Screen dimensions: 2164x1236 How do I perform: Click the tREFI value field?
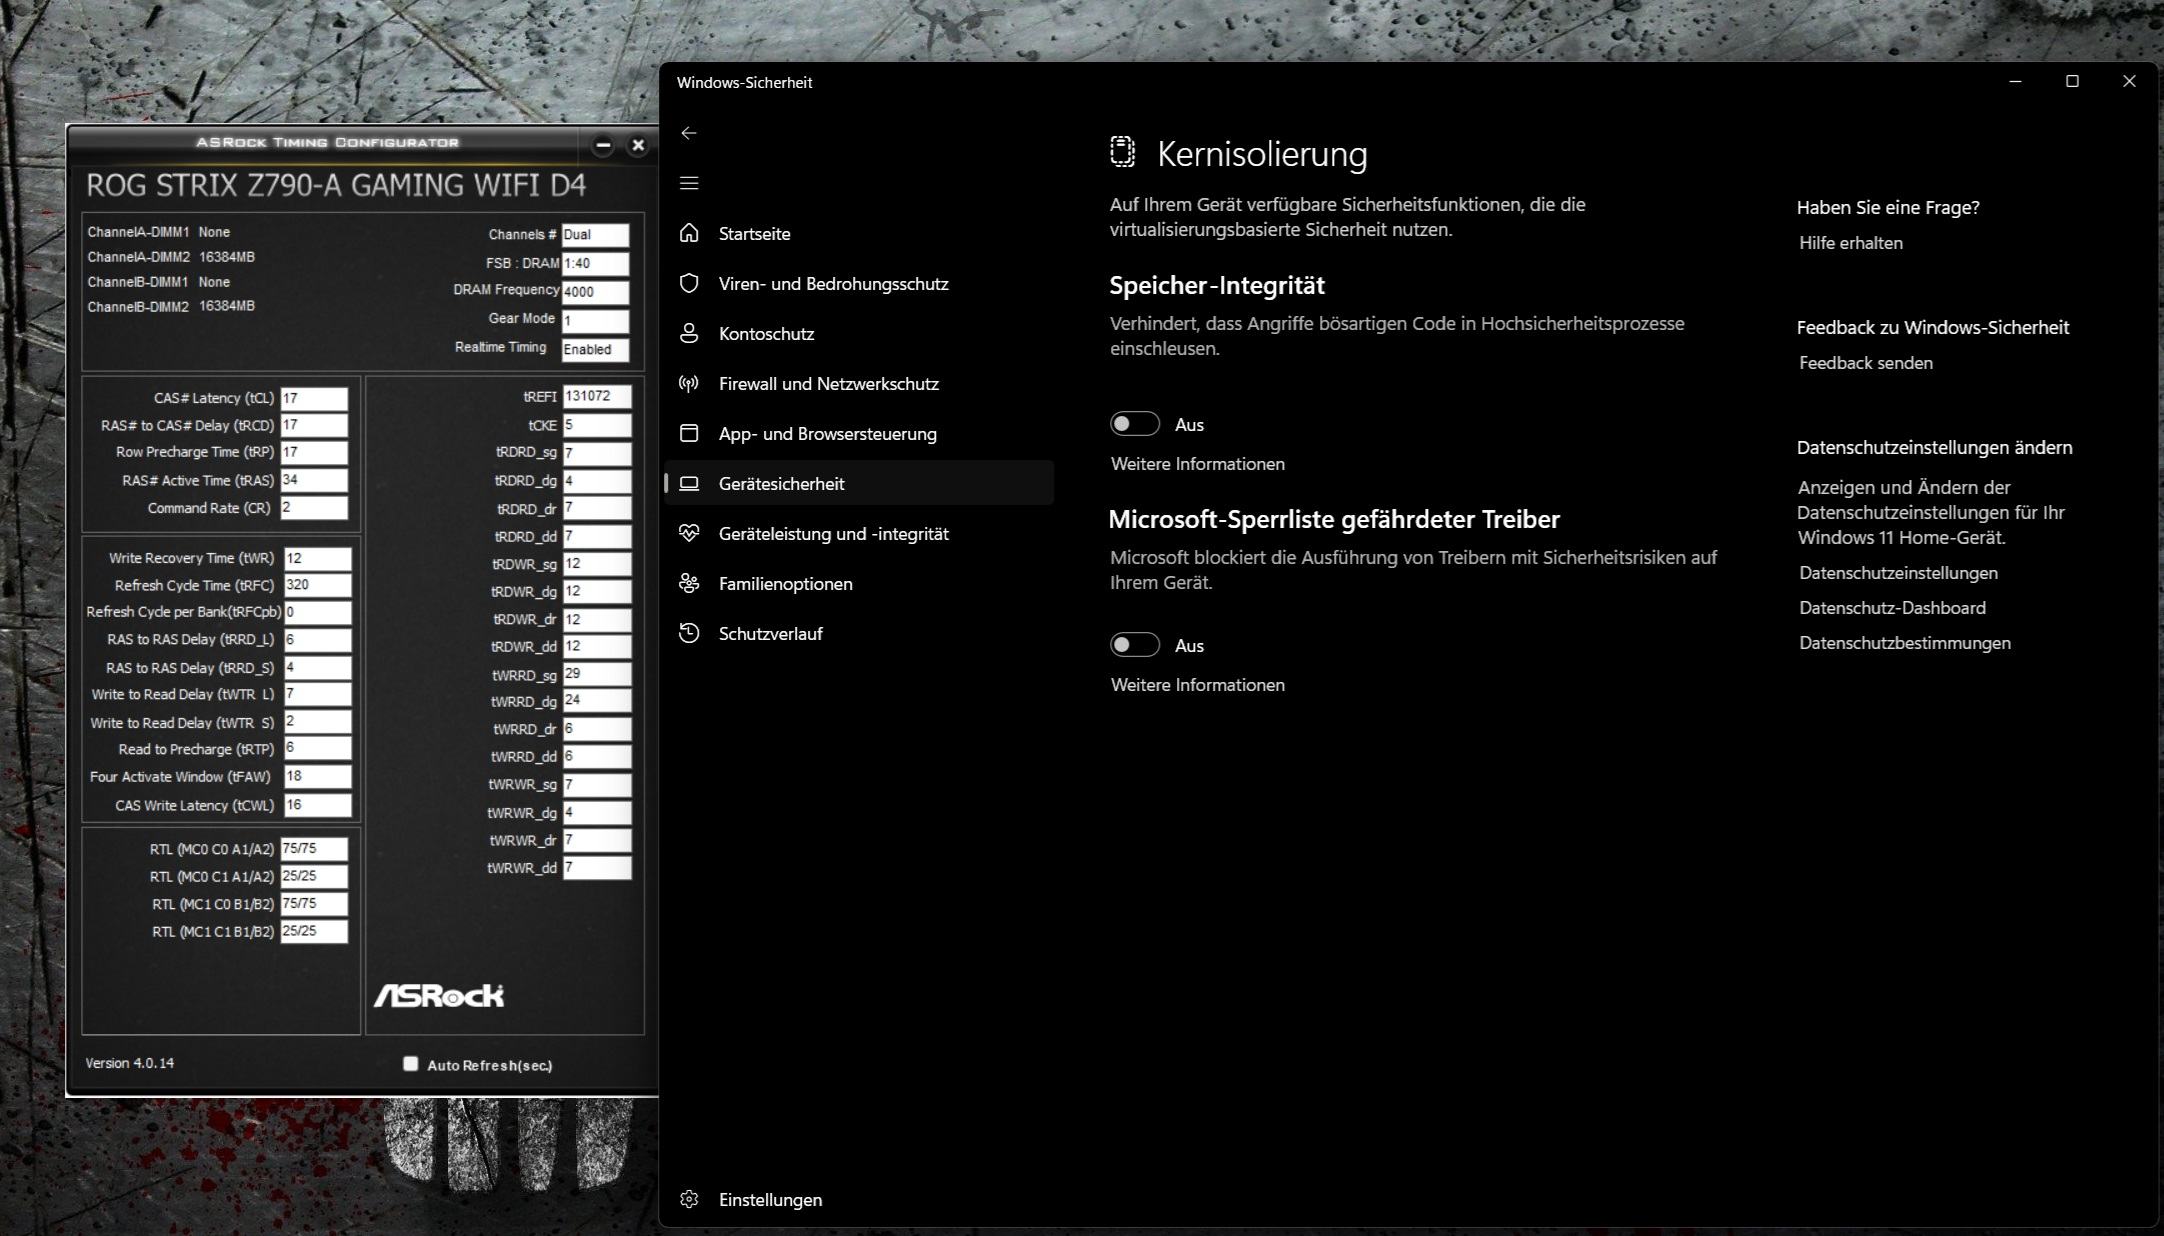(597, 396)
